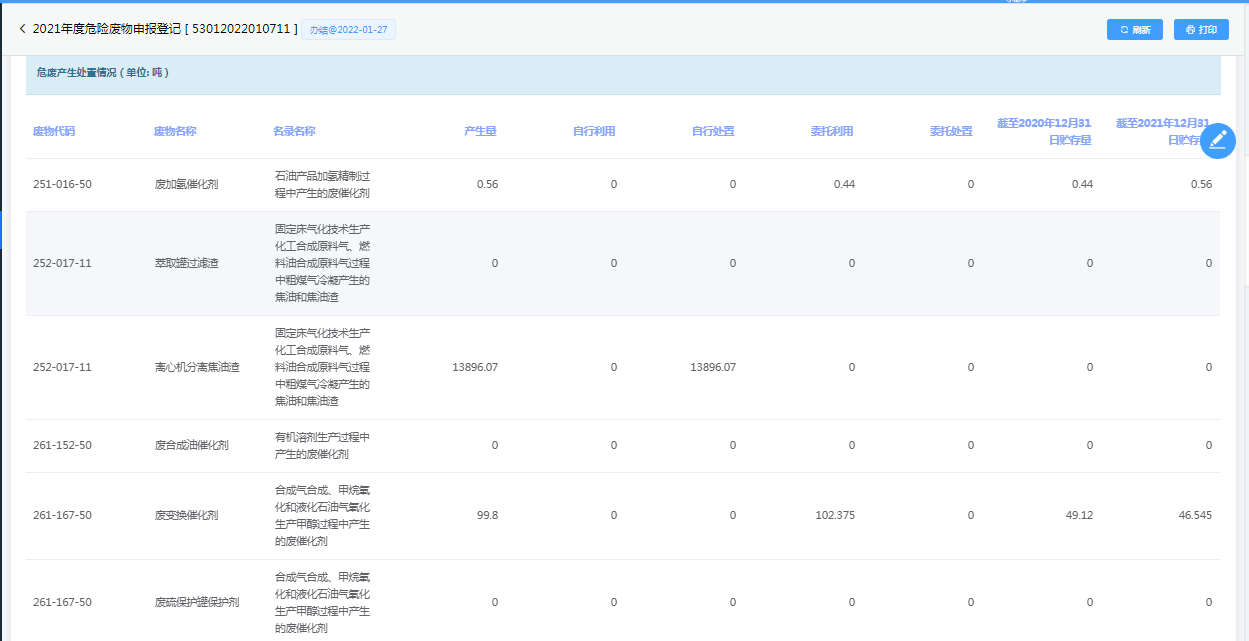Click 自行利用 value 0 in 废变换催化剂 row

[x=614, y=515]
